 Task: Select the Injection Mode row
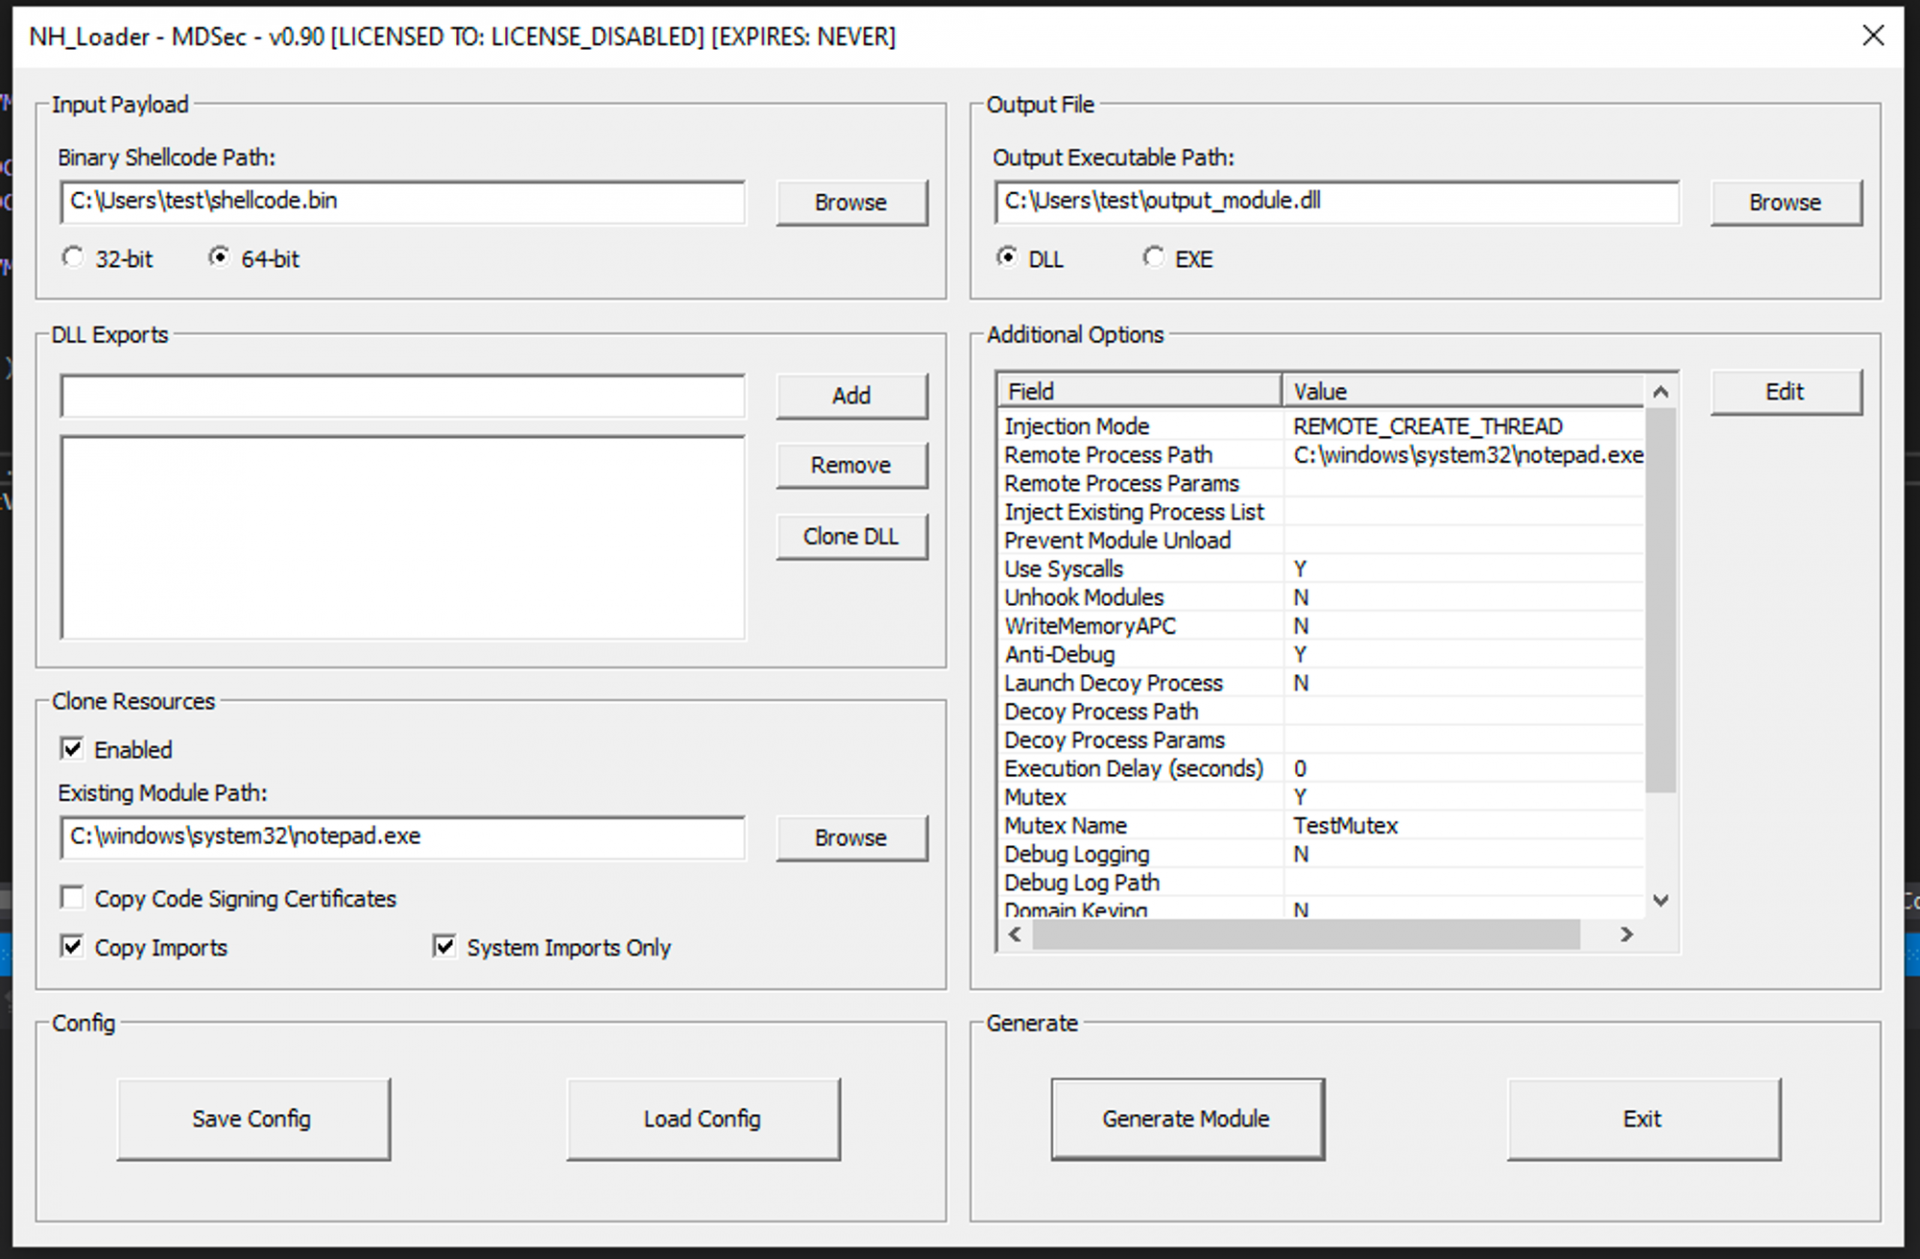pos(1077,426)
